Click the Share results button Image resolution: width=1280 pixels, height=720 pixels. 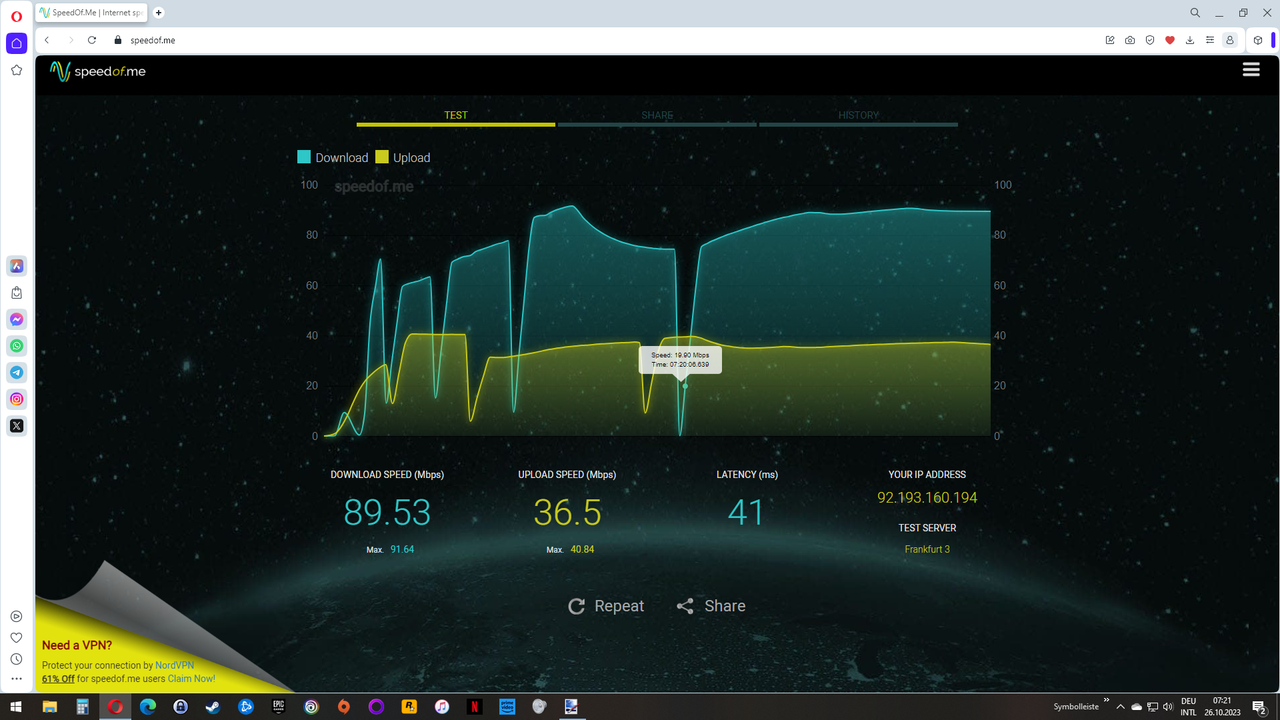(711, 606)
